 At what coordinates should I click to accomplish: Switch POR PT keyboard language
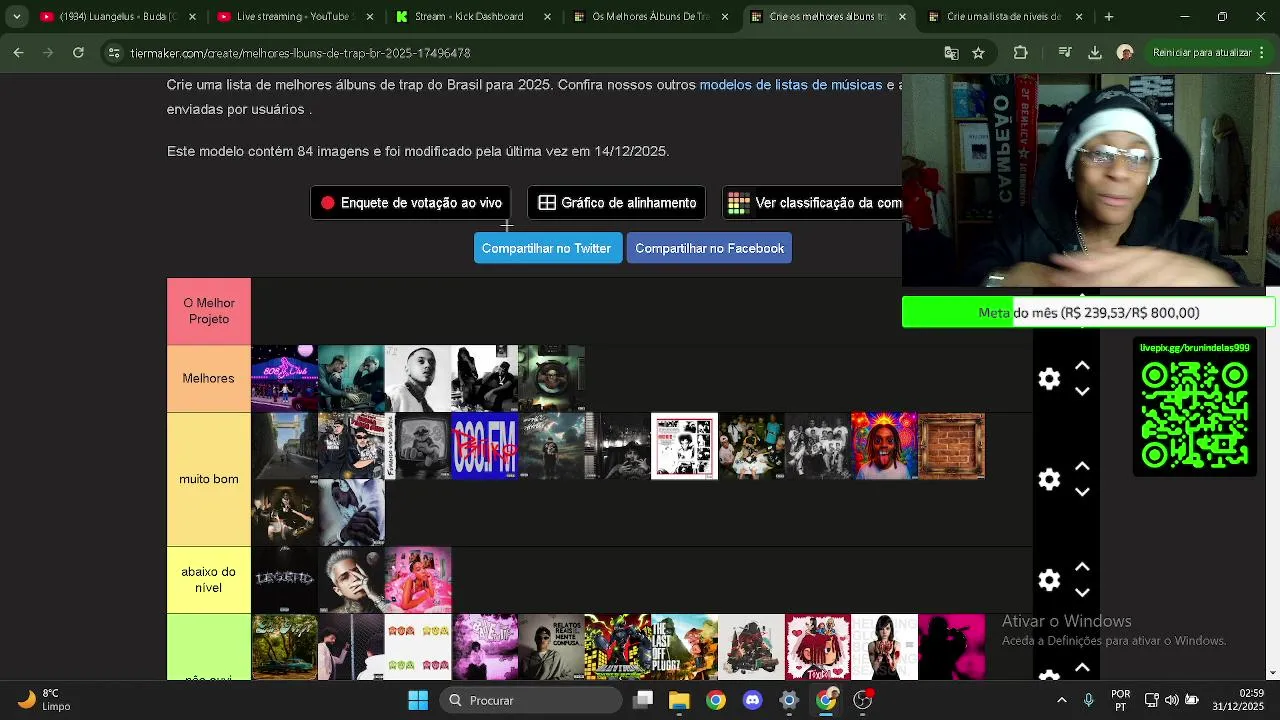pos(1121,700)
